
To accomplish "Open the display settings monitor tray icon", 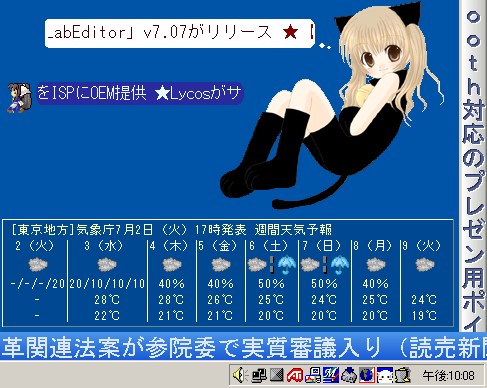I will coord(313,376).
